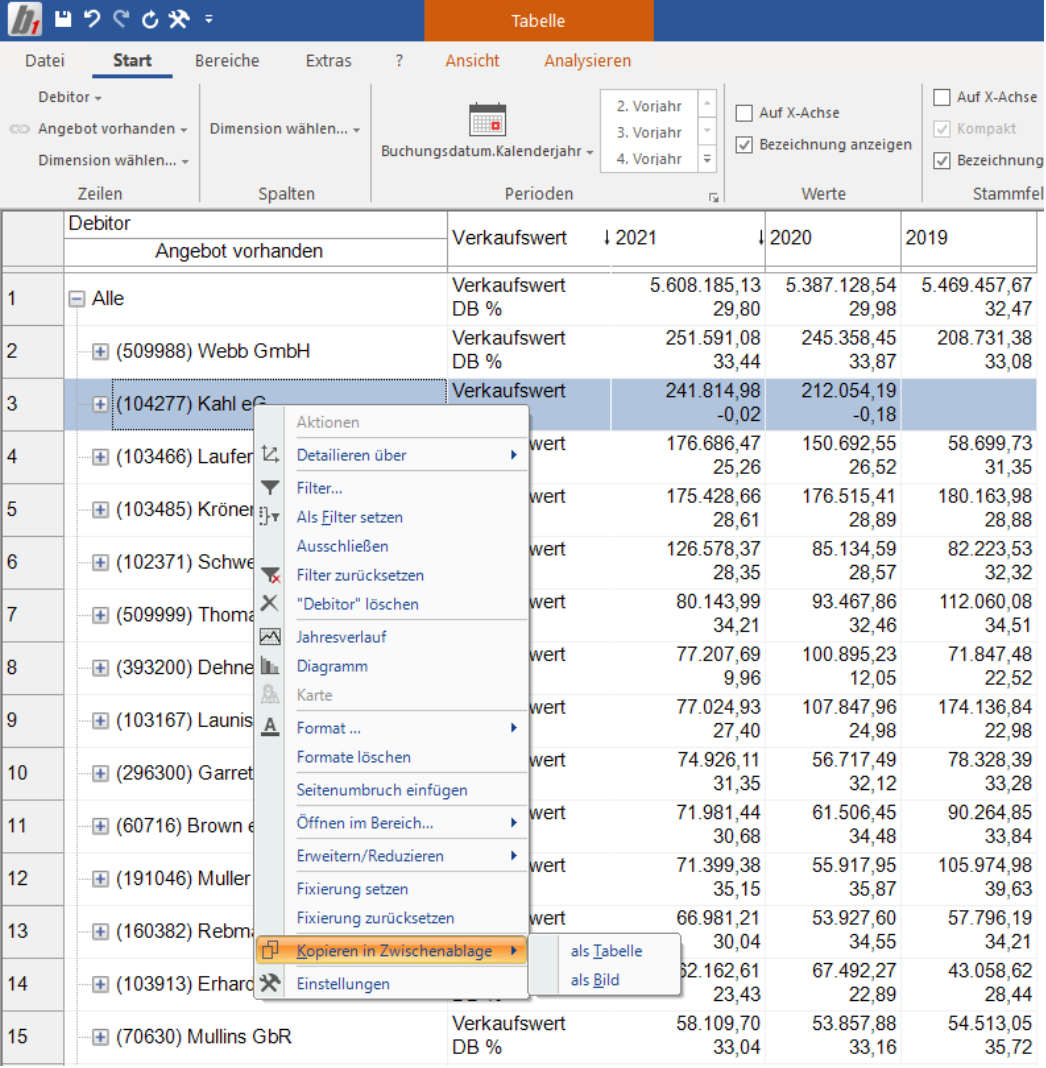This screenshot has height=1068, width=1046.
Task: Choose als Tabelle in the copy submenu
Action: [606, 950]
